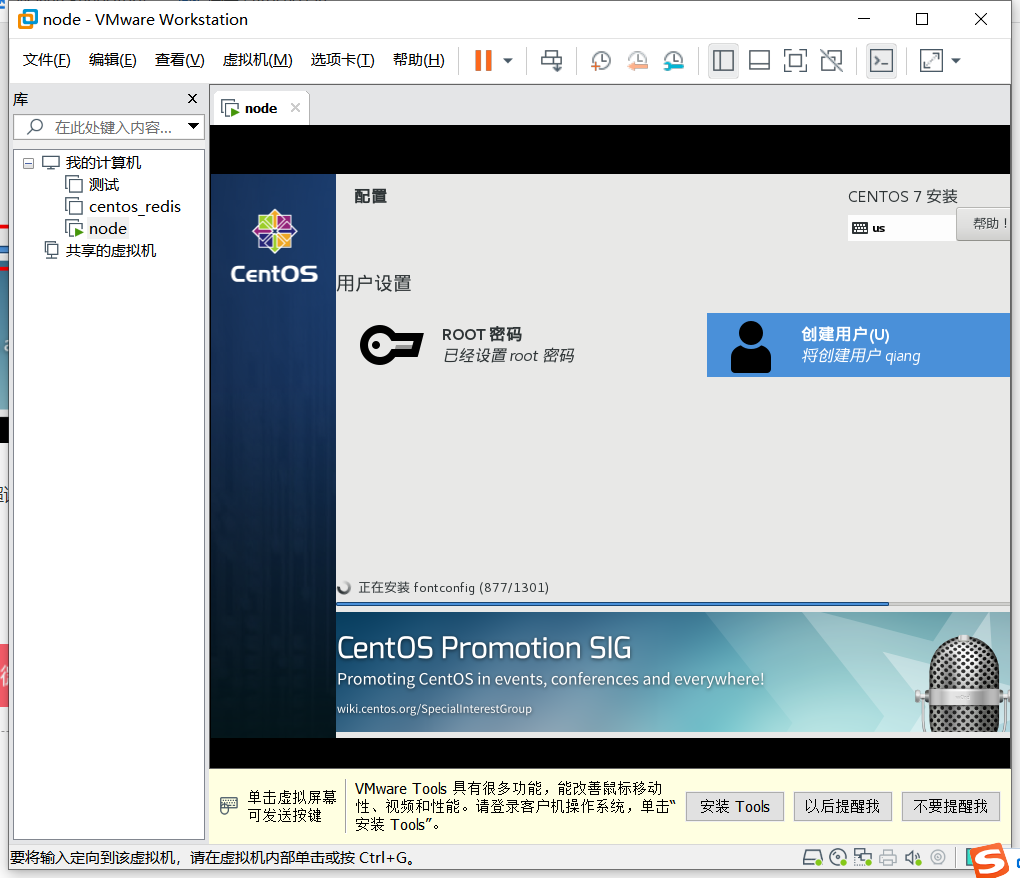This screenshot has height=878, width=1020.
Task: Click the printer status bar icon
Action: coord(888,858)
